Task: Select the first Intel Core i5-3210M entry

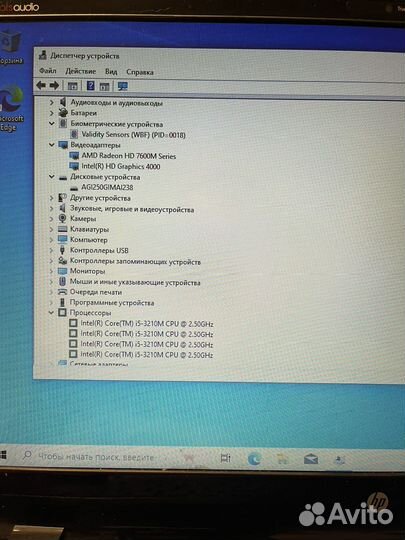Action: pos(147,324)
